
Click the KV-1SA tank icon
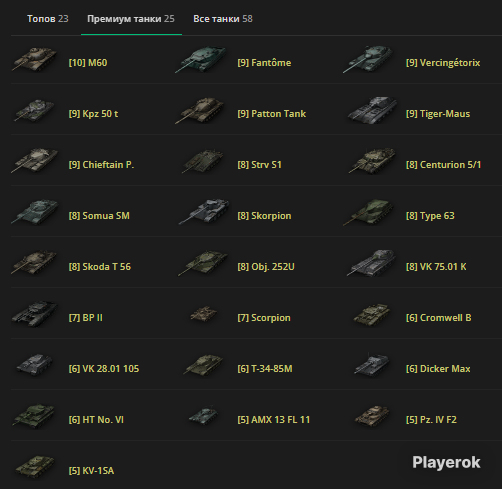point(34,467)
